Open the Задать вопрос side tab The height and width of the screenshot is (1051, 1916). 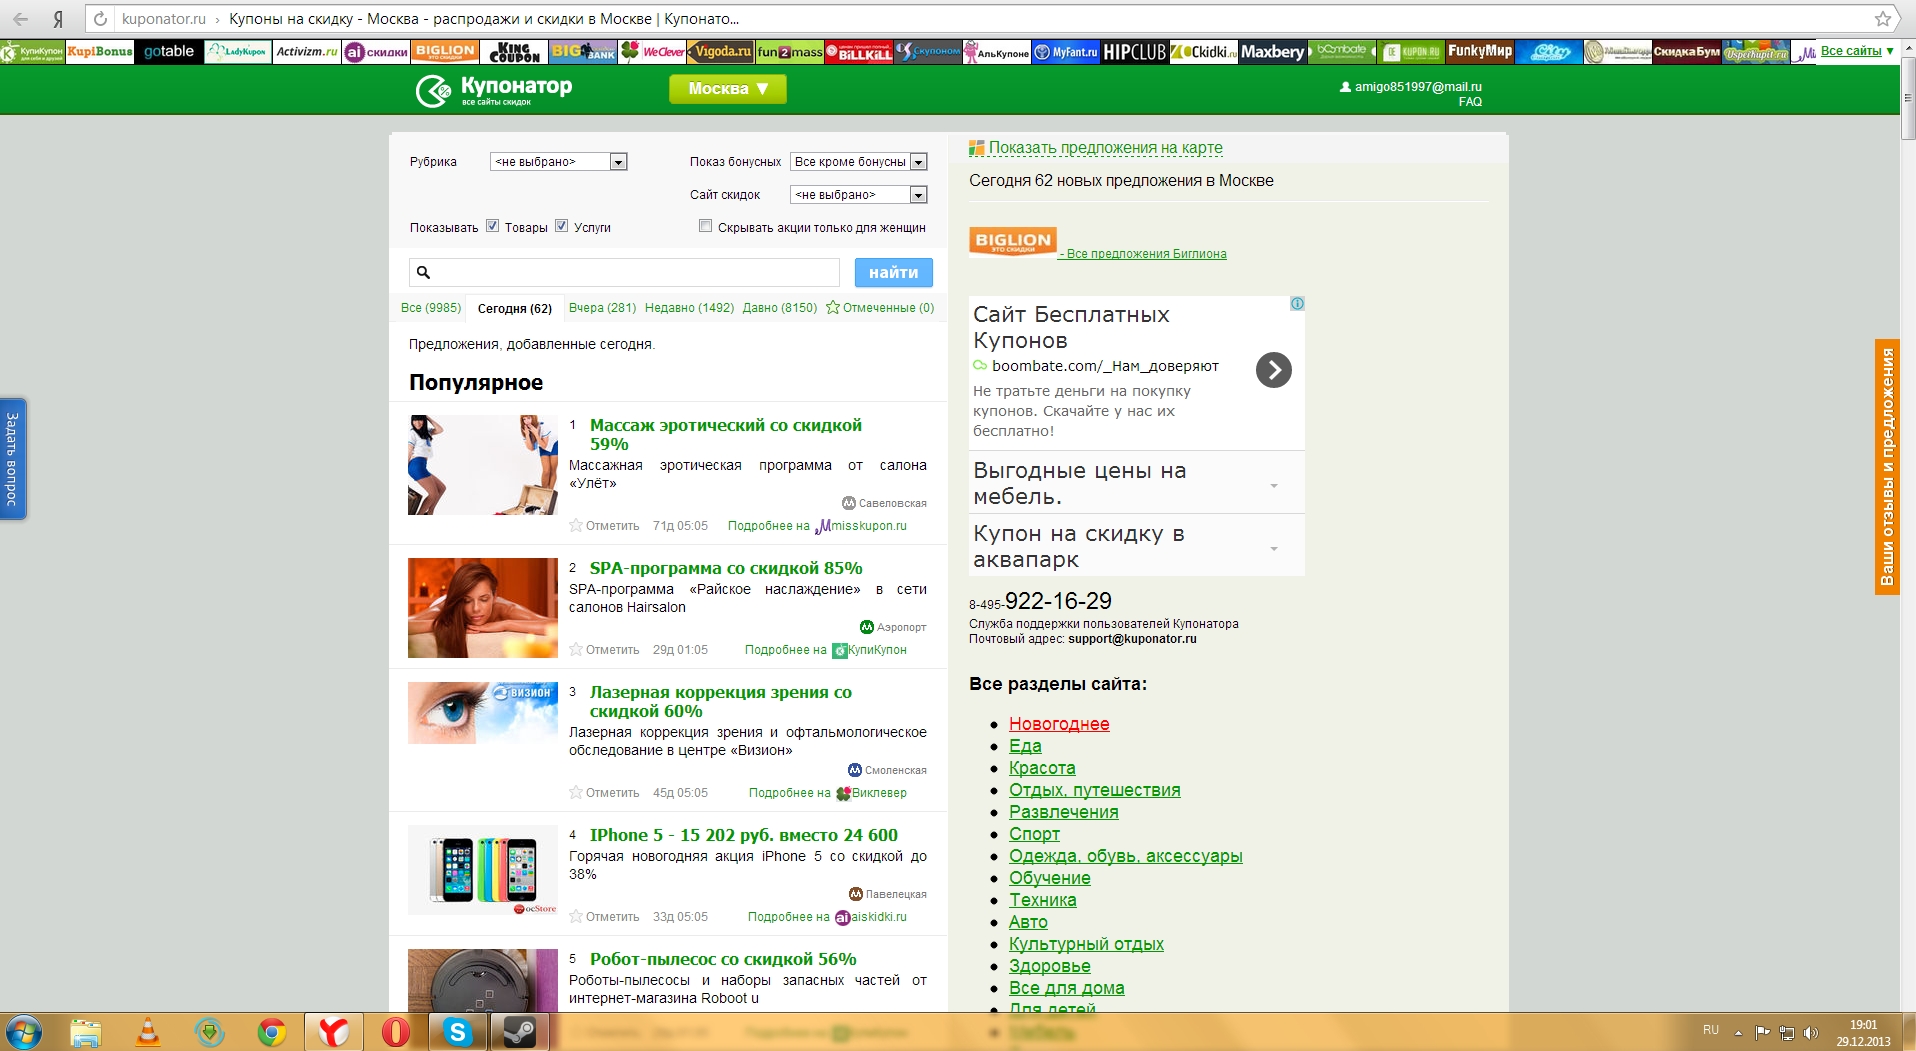tap(13, 459)
